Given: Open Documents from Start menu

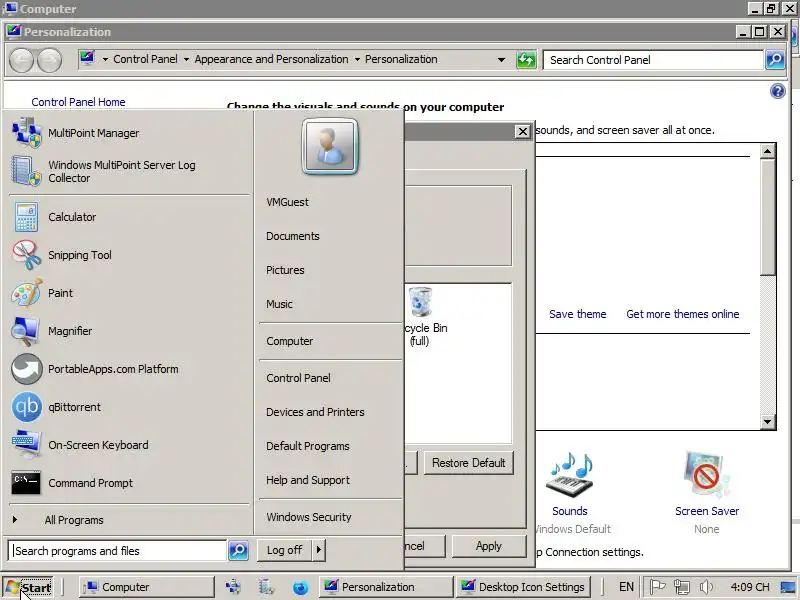Looking at the screenshot, I should click(x=292, y=236).
